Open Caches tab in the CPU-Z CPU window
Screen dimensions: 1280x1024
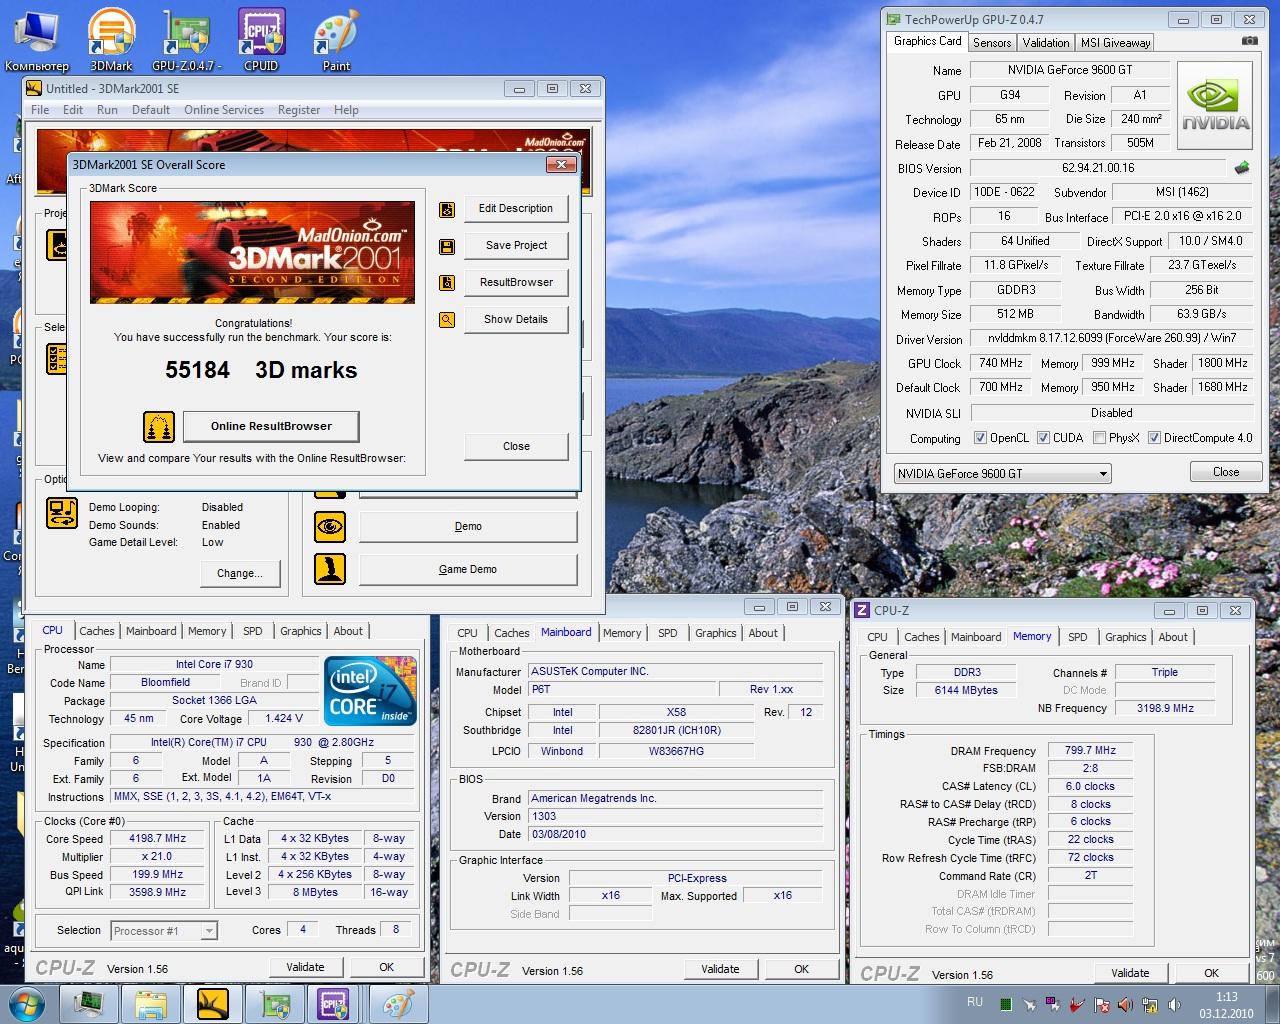tap(97, 631)
